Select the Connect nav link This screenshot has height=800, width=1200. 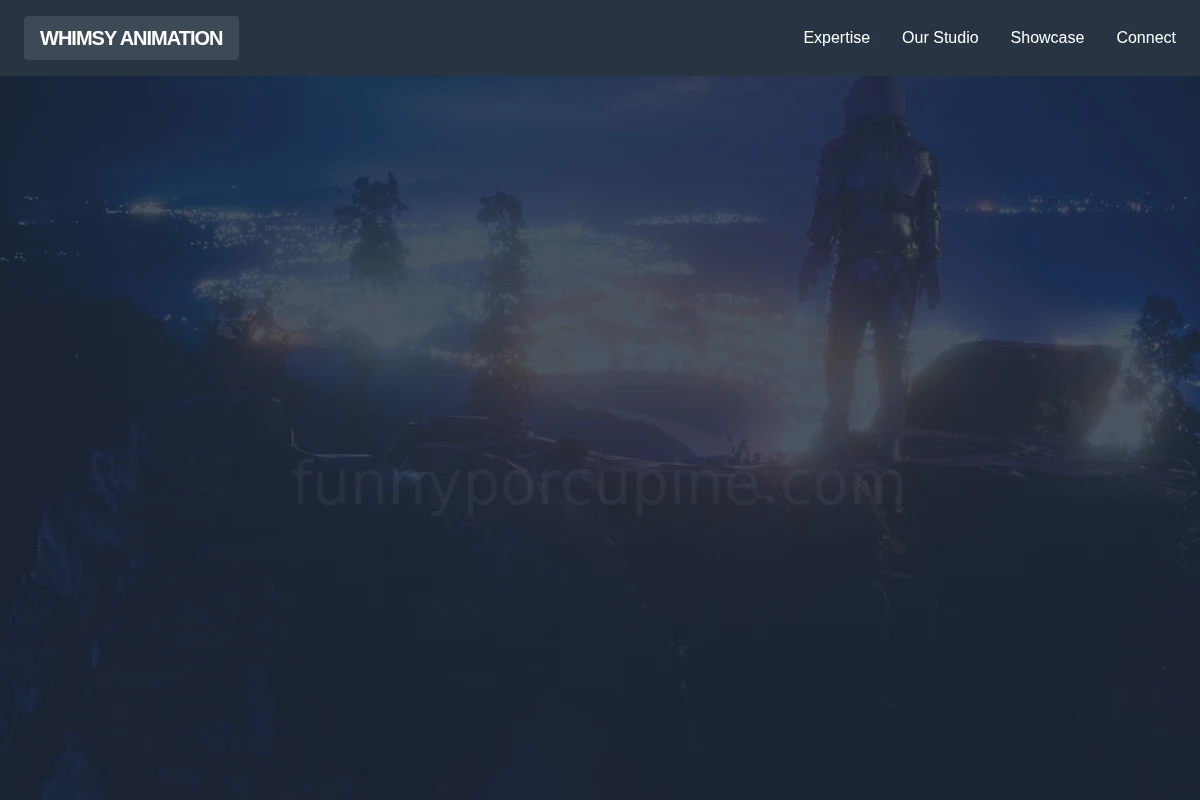pyautogui.click(x=1146, y=38)
